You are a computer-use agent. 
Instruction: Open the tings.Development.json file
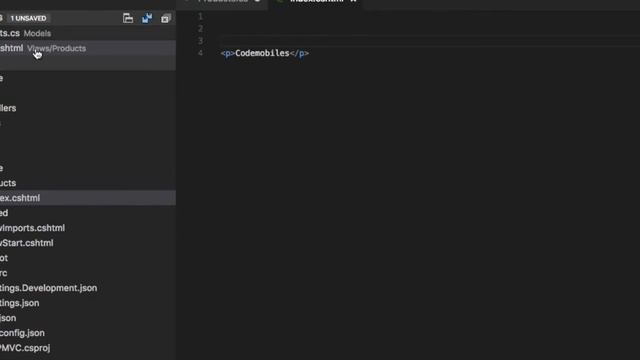49,288
